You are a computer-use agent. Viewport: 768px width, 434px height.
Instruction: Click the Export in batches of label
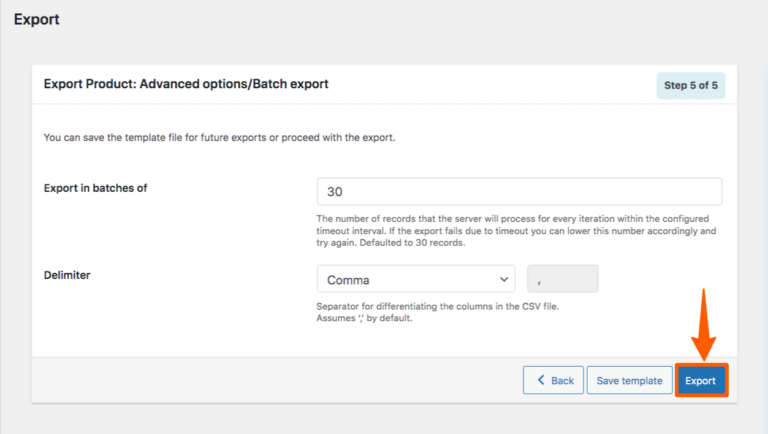pos(96,187)
